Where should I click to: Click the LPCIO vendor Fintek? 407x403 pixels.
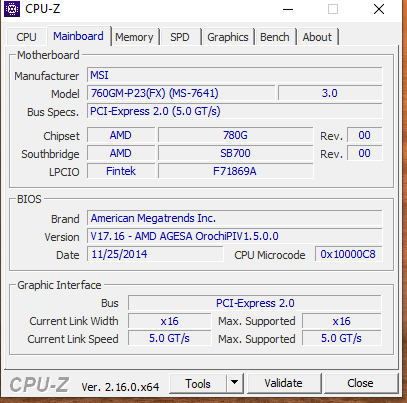coord(121,171)
